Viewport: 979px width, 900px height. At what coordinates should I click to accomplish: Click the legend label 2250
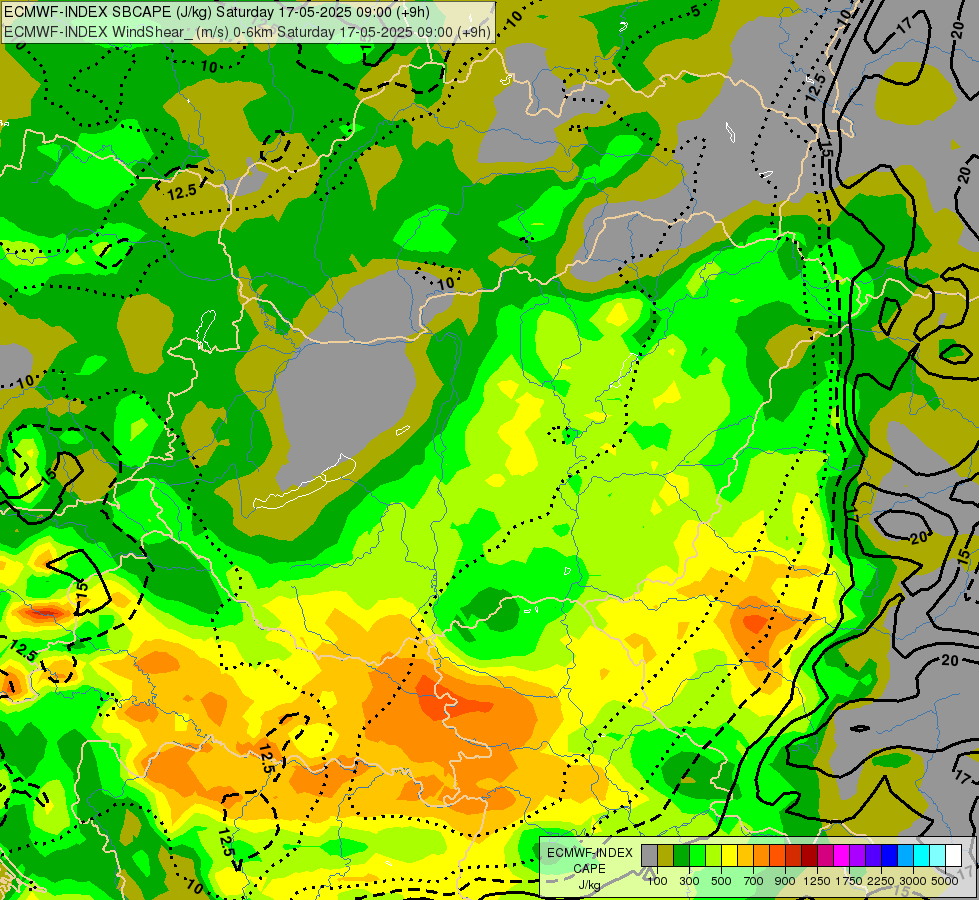[881, 881]
